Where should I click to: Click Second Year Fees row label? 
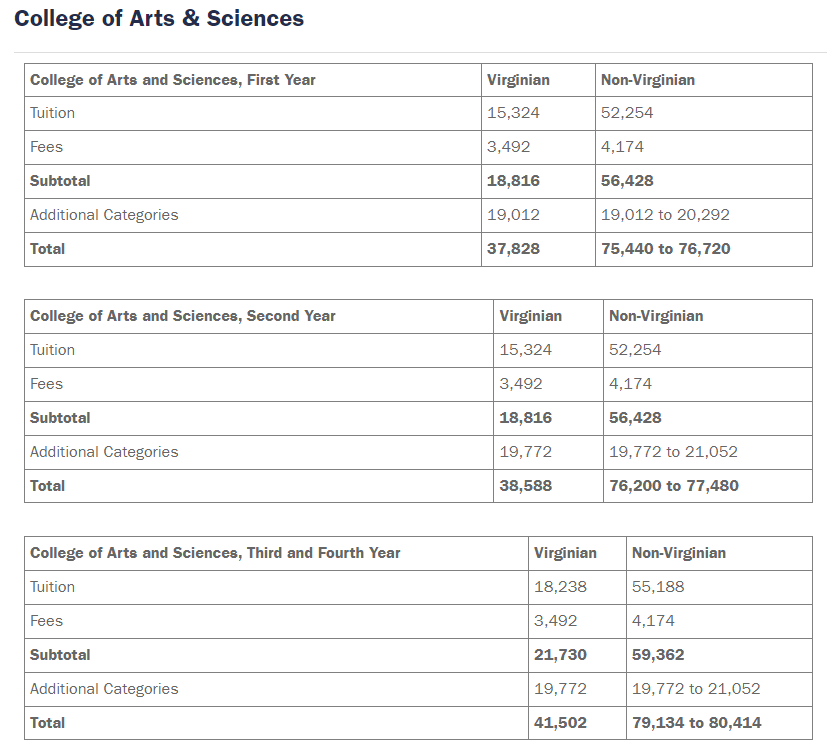click(46, 384)
